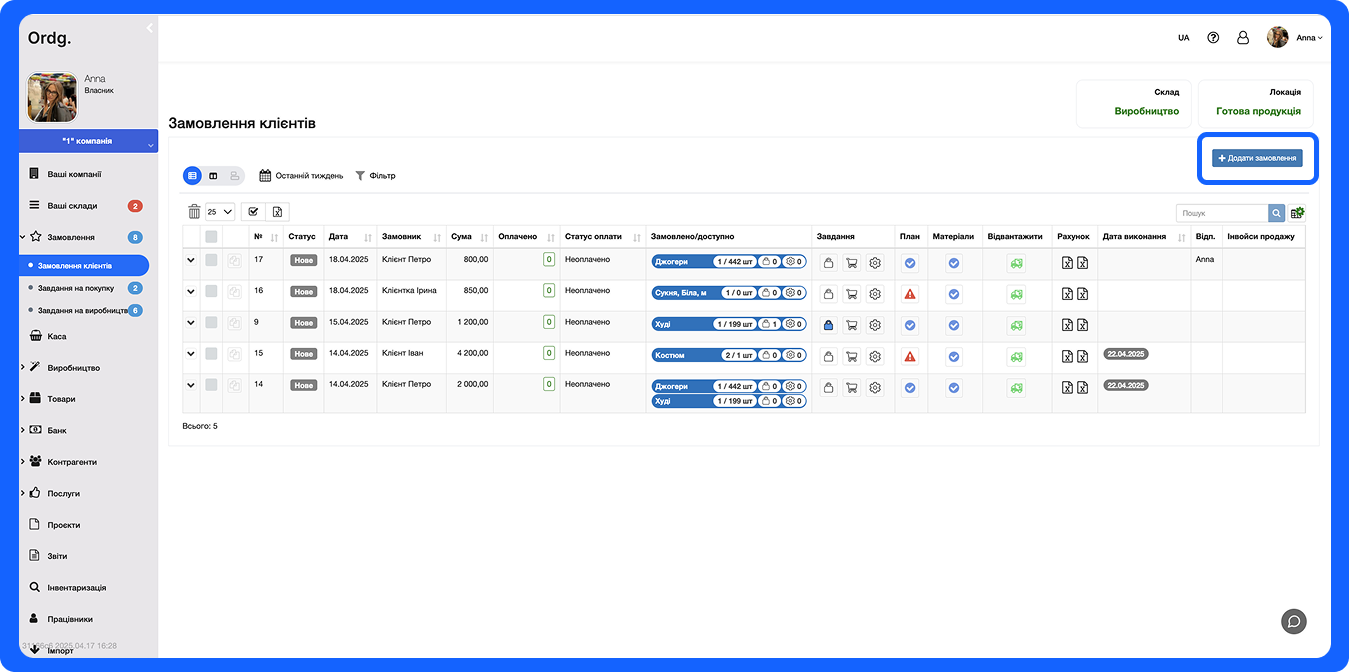Expand the row details for order 16
This screenshot has height=672, width=1349.
191,291
